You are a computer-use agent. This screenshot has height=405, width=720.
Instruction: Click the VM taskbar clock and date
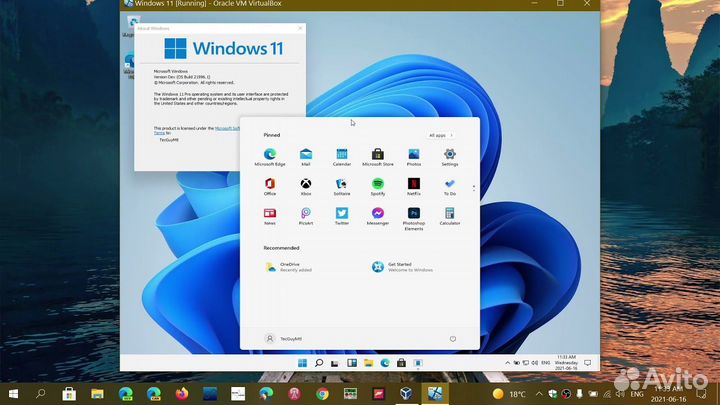(566, 363)
